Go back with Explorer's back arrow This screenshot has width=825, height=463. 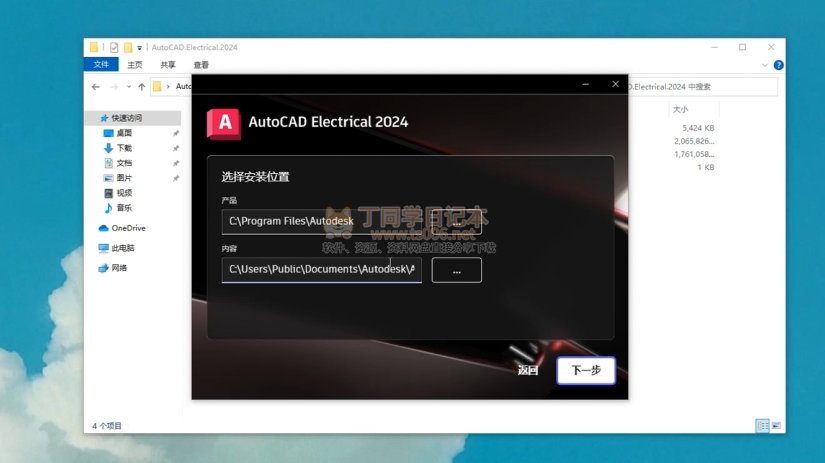click(96, 87)
